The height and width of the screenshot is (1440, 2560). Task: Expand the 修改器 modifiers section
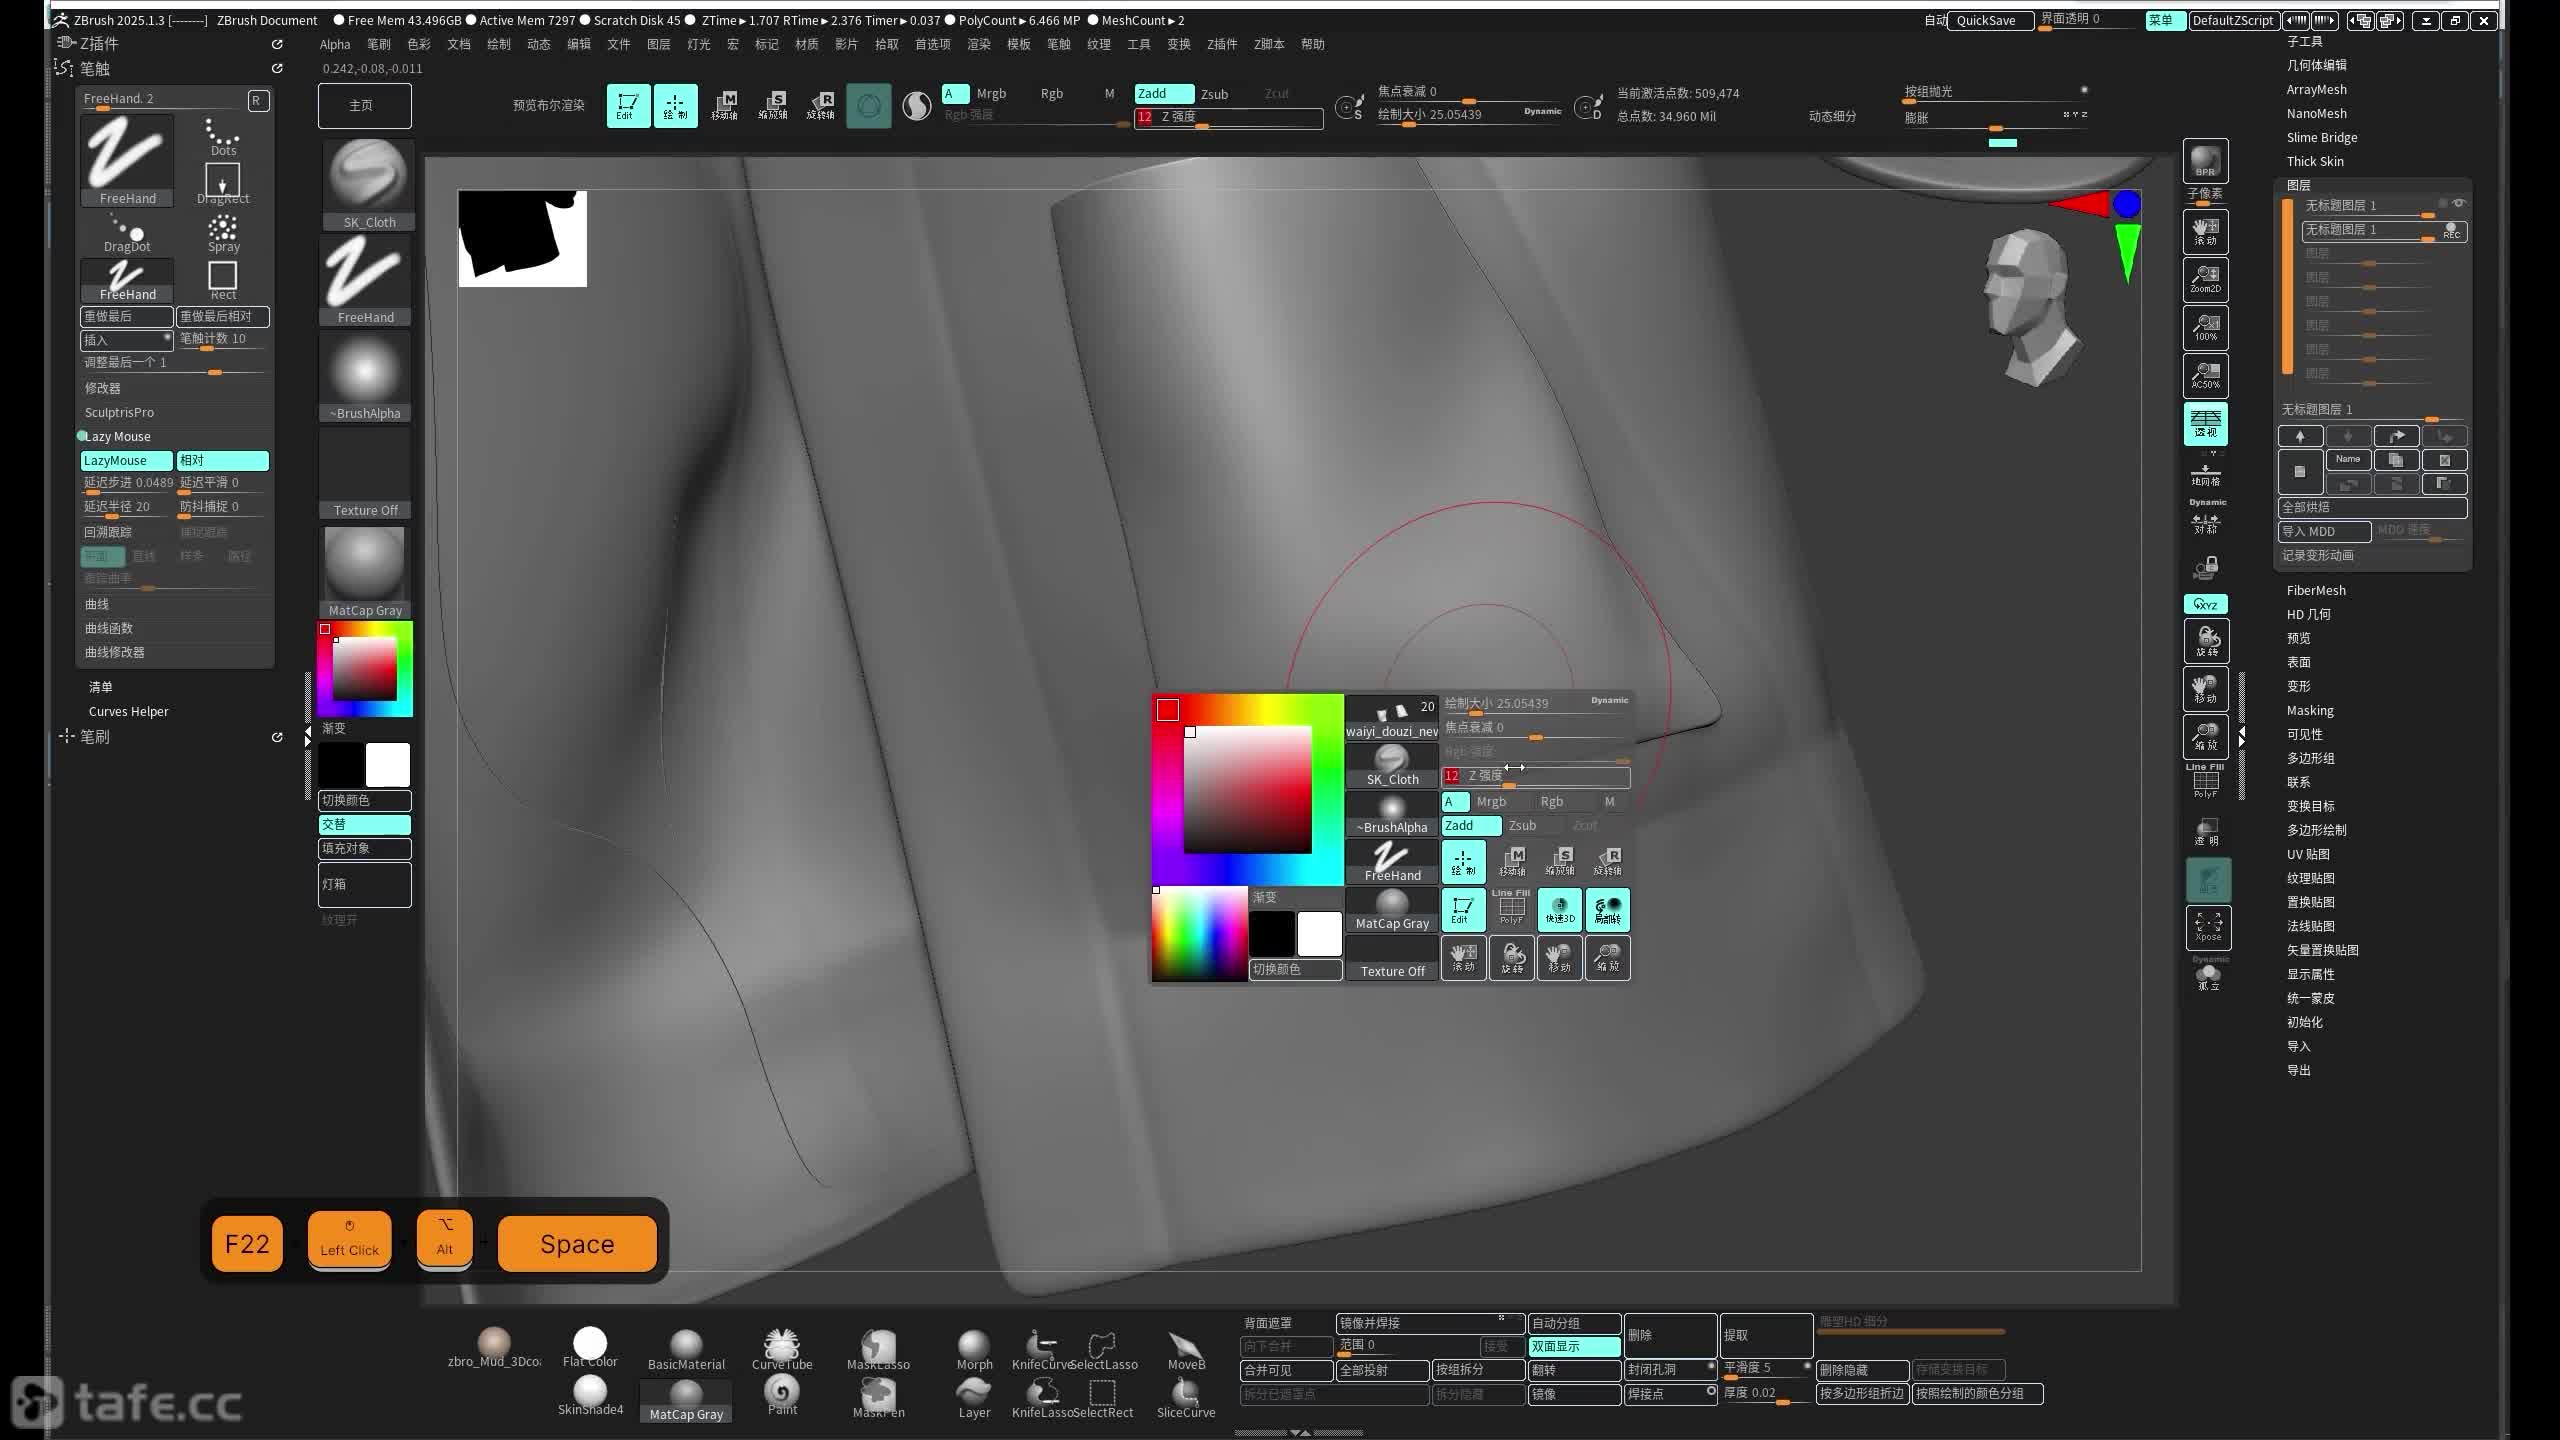pos(103,388)
